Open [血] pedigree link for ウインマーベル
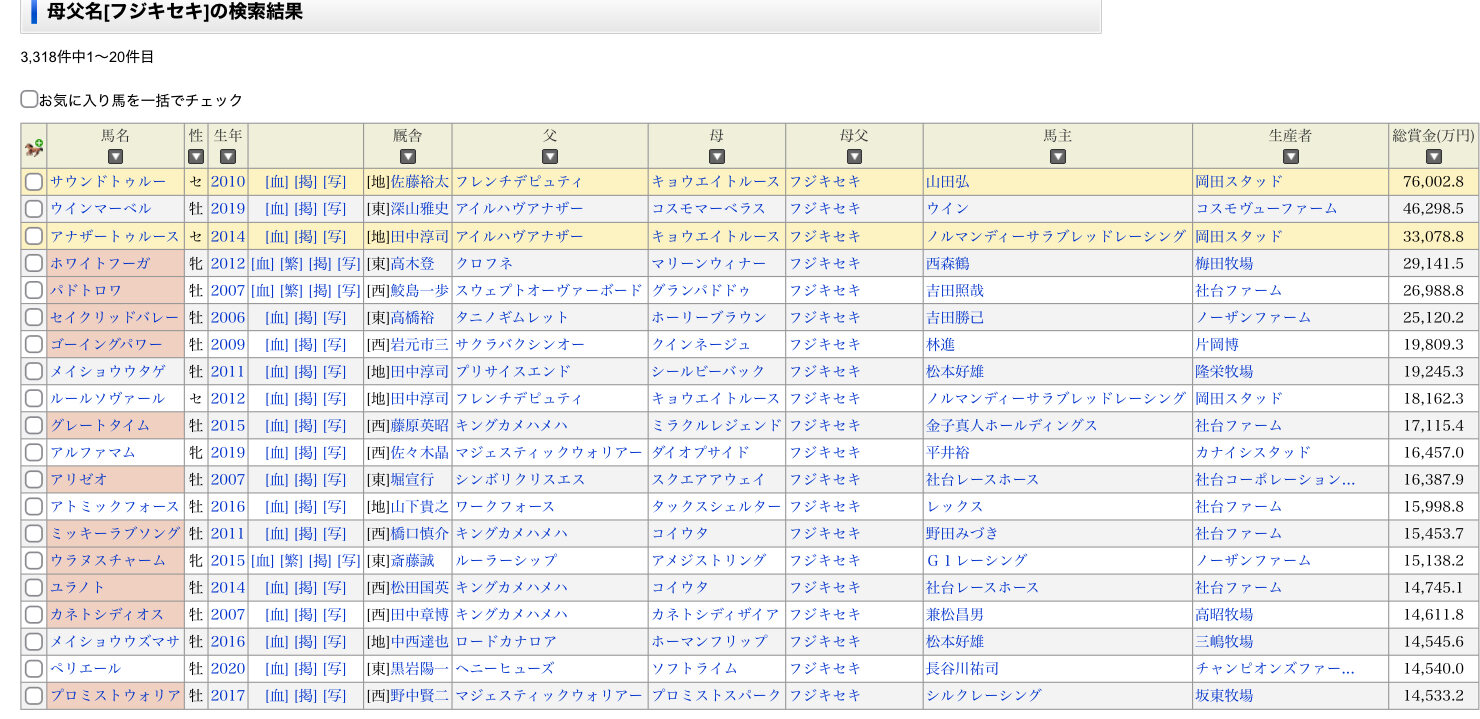 coord(277,209)
